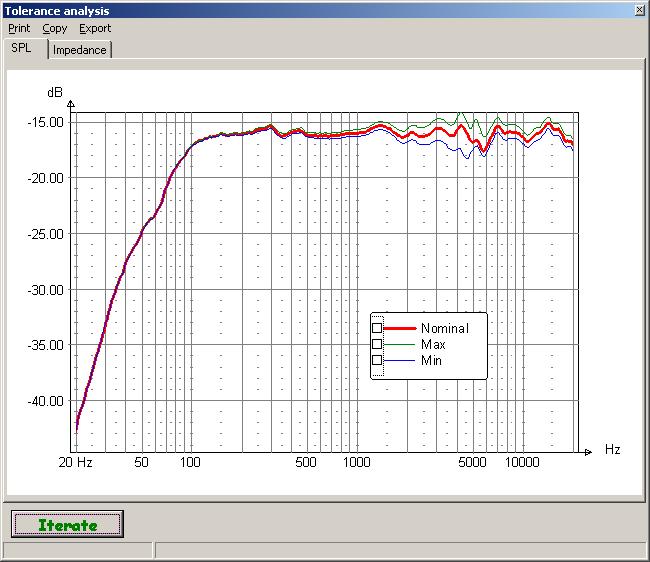Screen dimensions: 650x562
Task: Click the -40.00 axis label
Action: pos(46,401)
